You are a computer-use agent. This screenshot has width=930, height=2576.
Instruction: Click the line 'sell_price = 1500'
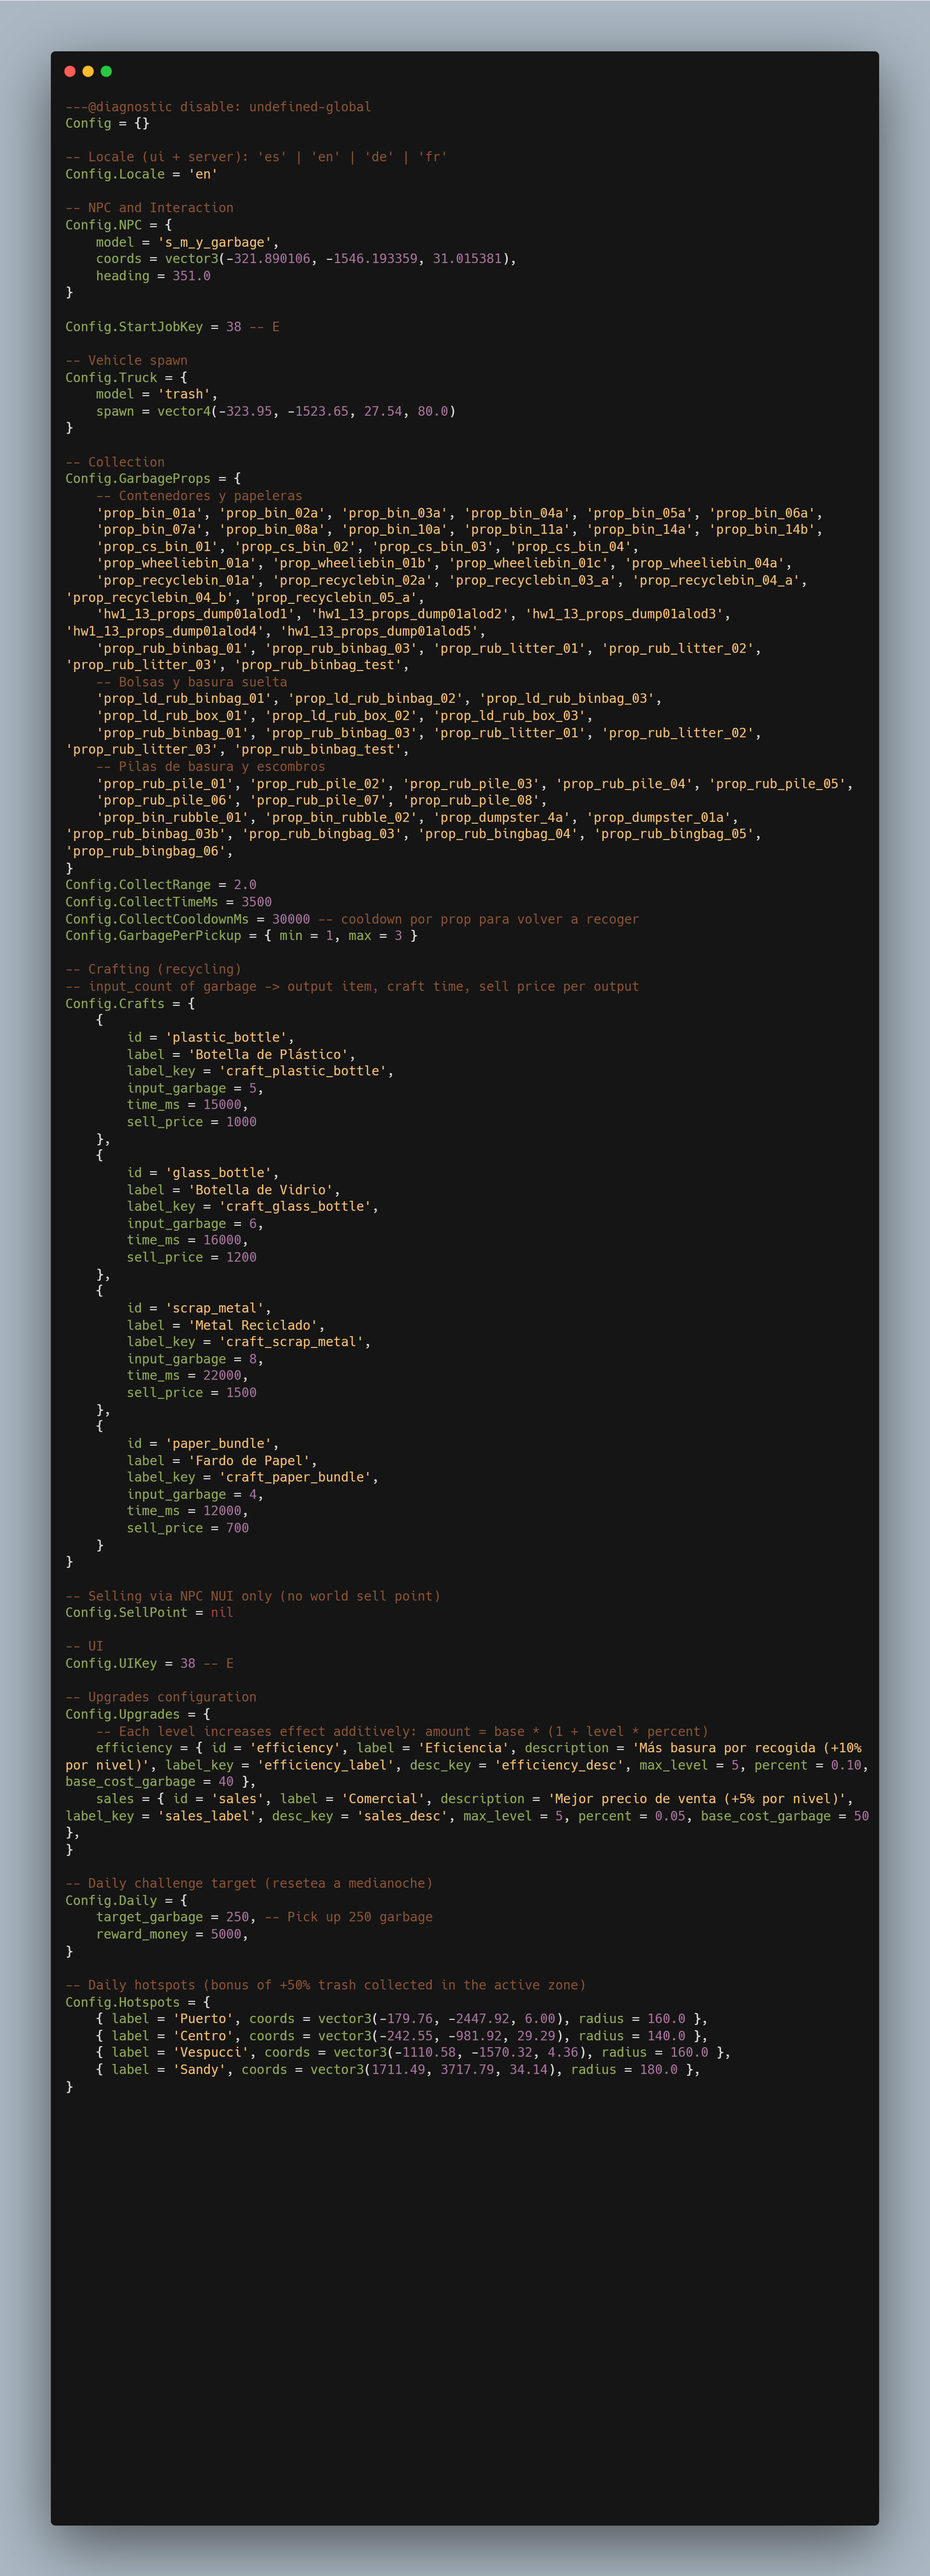[x=191, y=1393]
